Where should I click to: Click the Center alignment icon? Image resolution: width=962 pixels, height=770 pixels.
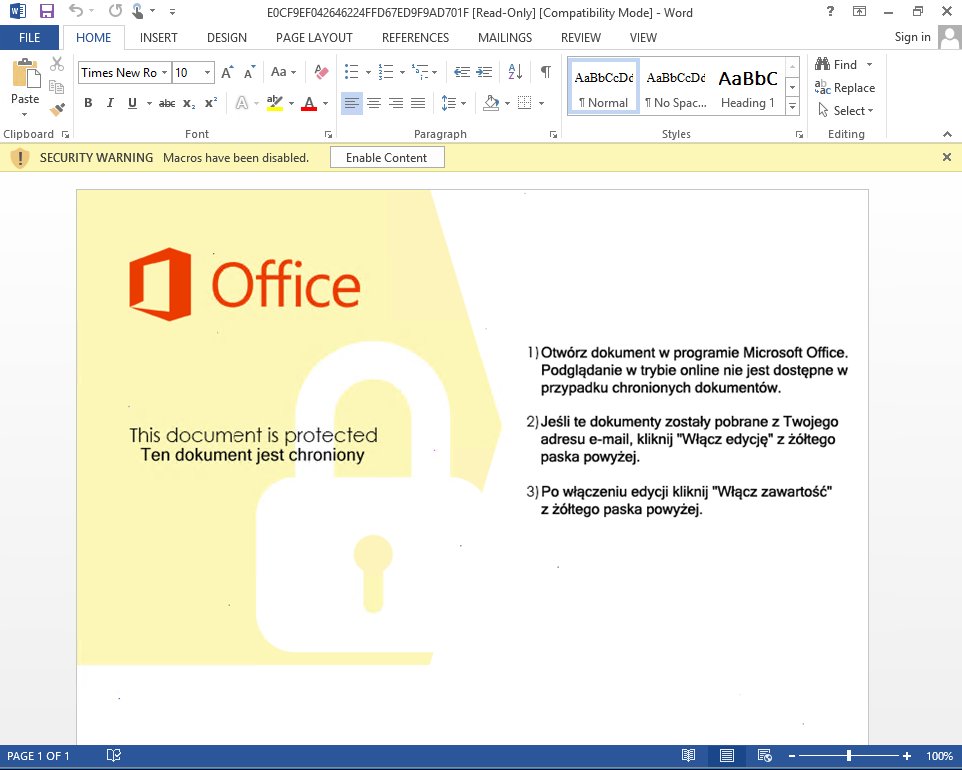374,103
